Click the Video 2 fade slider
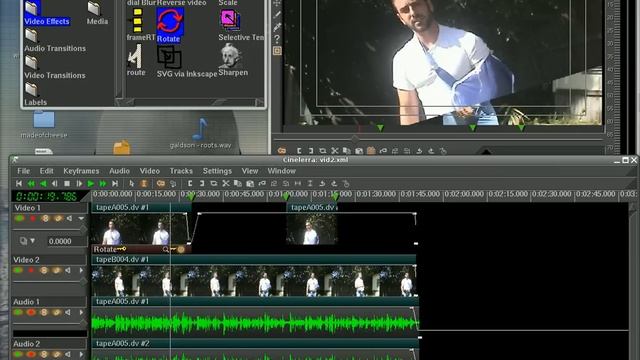This screenshot has height=360, width=640. coord(50,281)
